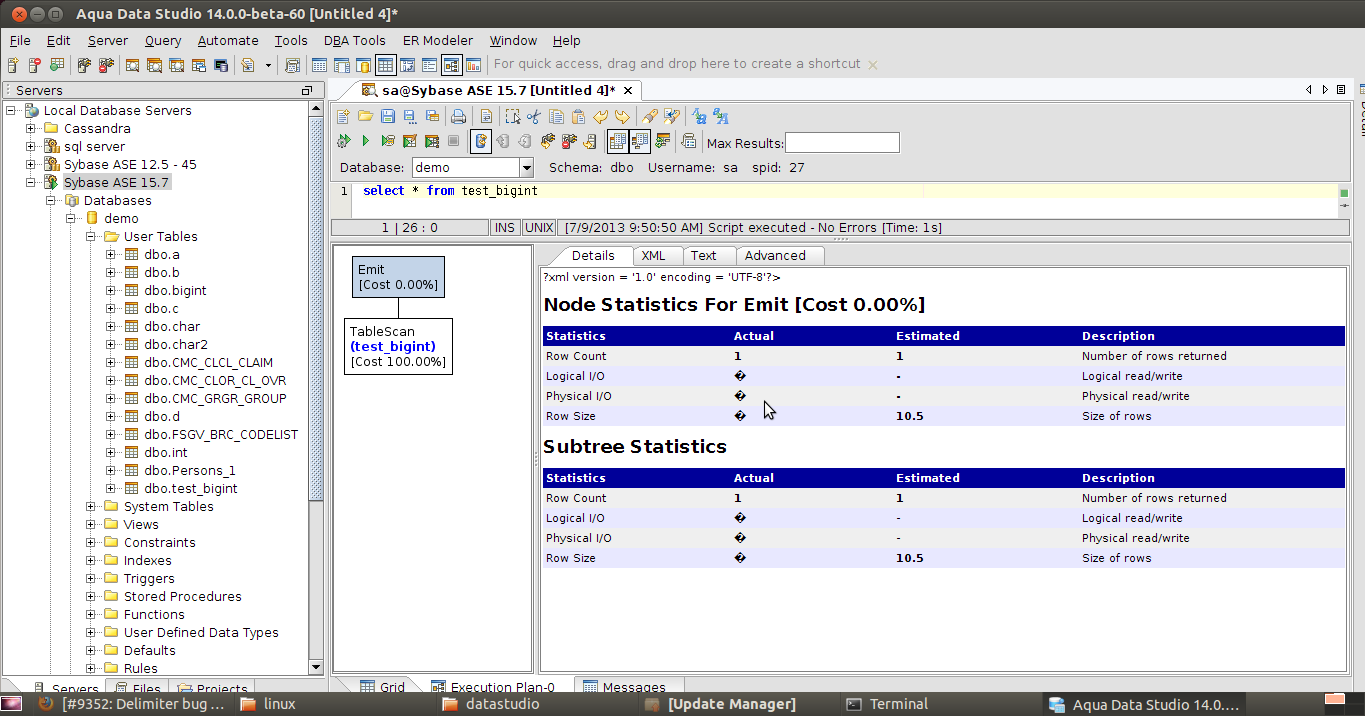The height and width of the screenshot is (716, 1365).
Task: Click the Paste clipboard icon
Action: (579, 116)
